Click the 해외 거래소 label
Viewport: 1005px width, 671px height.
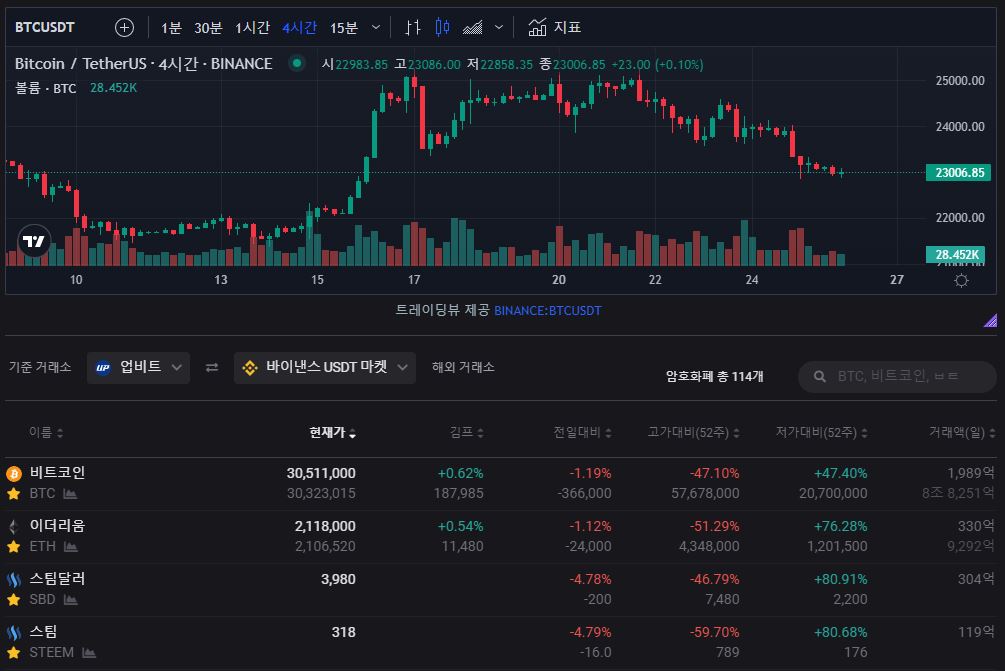(463, 367)
